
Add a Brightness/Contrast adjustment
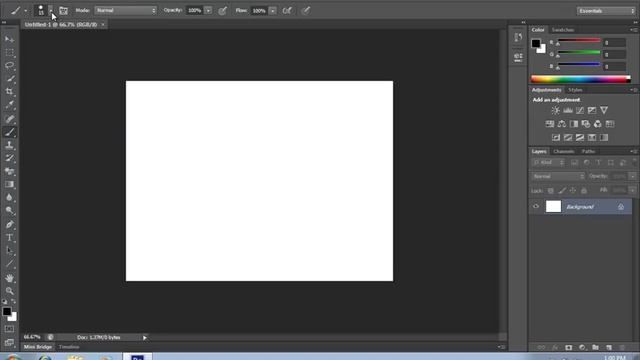pos(556,110)
